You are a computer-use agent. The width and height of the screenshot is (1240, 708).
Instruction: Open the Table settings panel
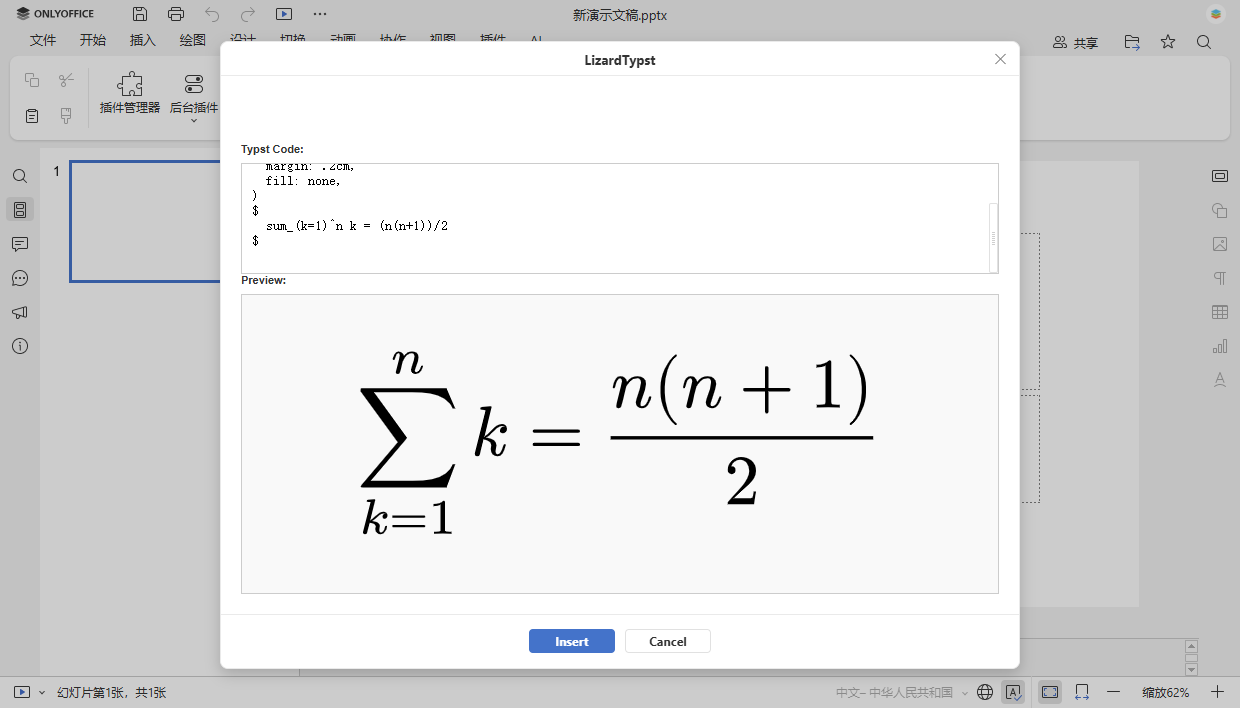(x=1220, y=311)
